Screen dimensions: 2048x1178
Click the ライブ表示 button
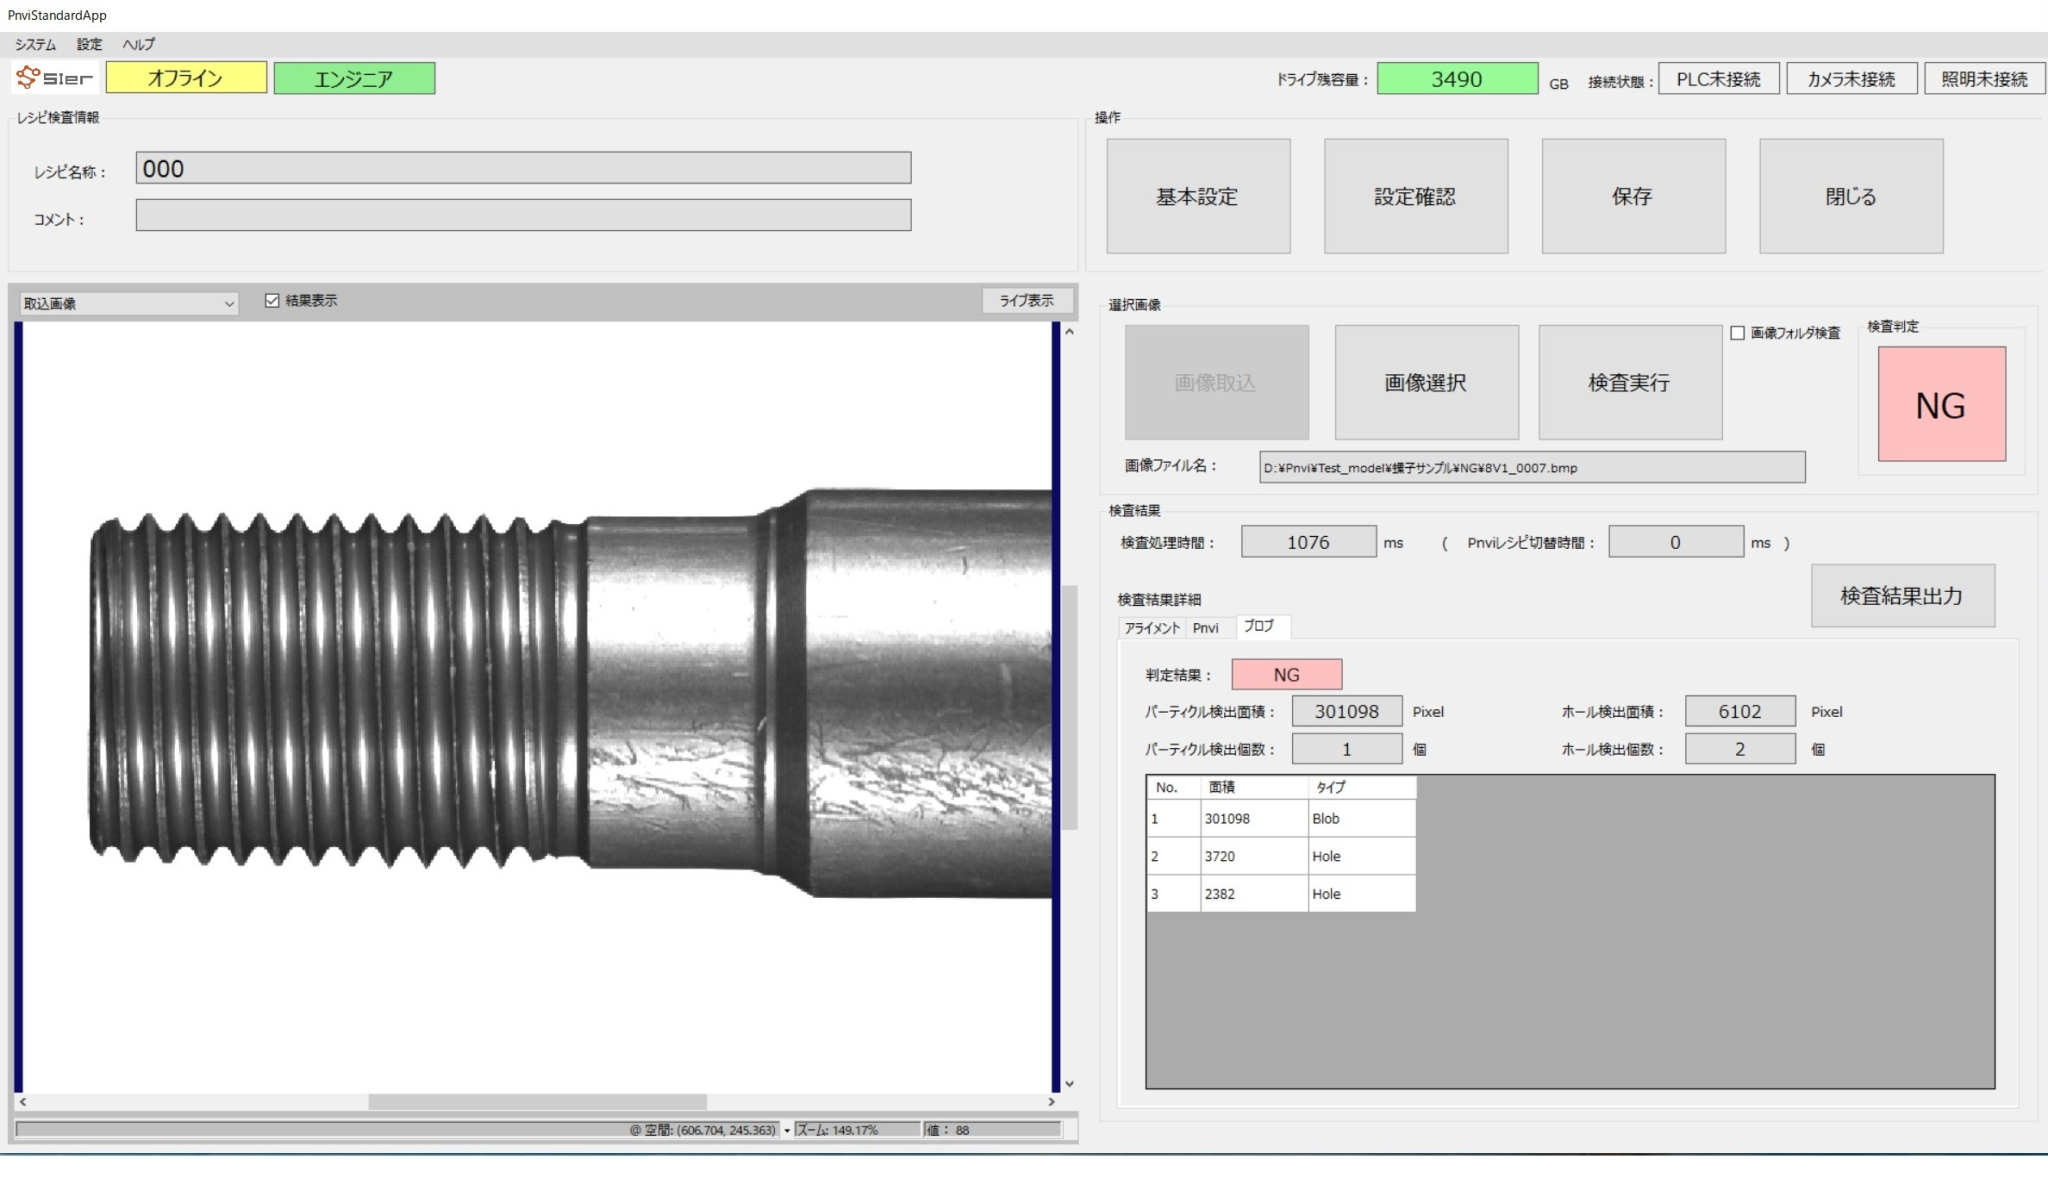[x=1027, y=301]
